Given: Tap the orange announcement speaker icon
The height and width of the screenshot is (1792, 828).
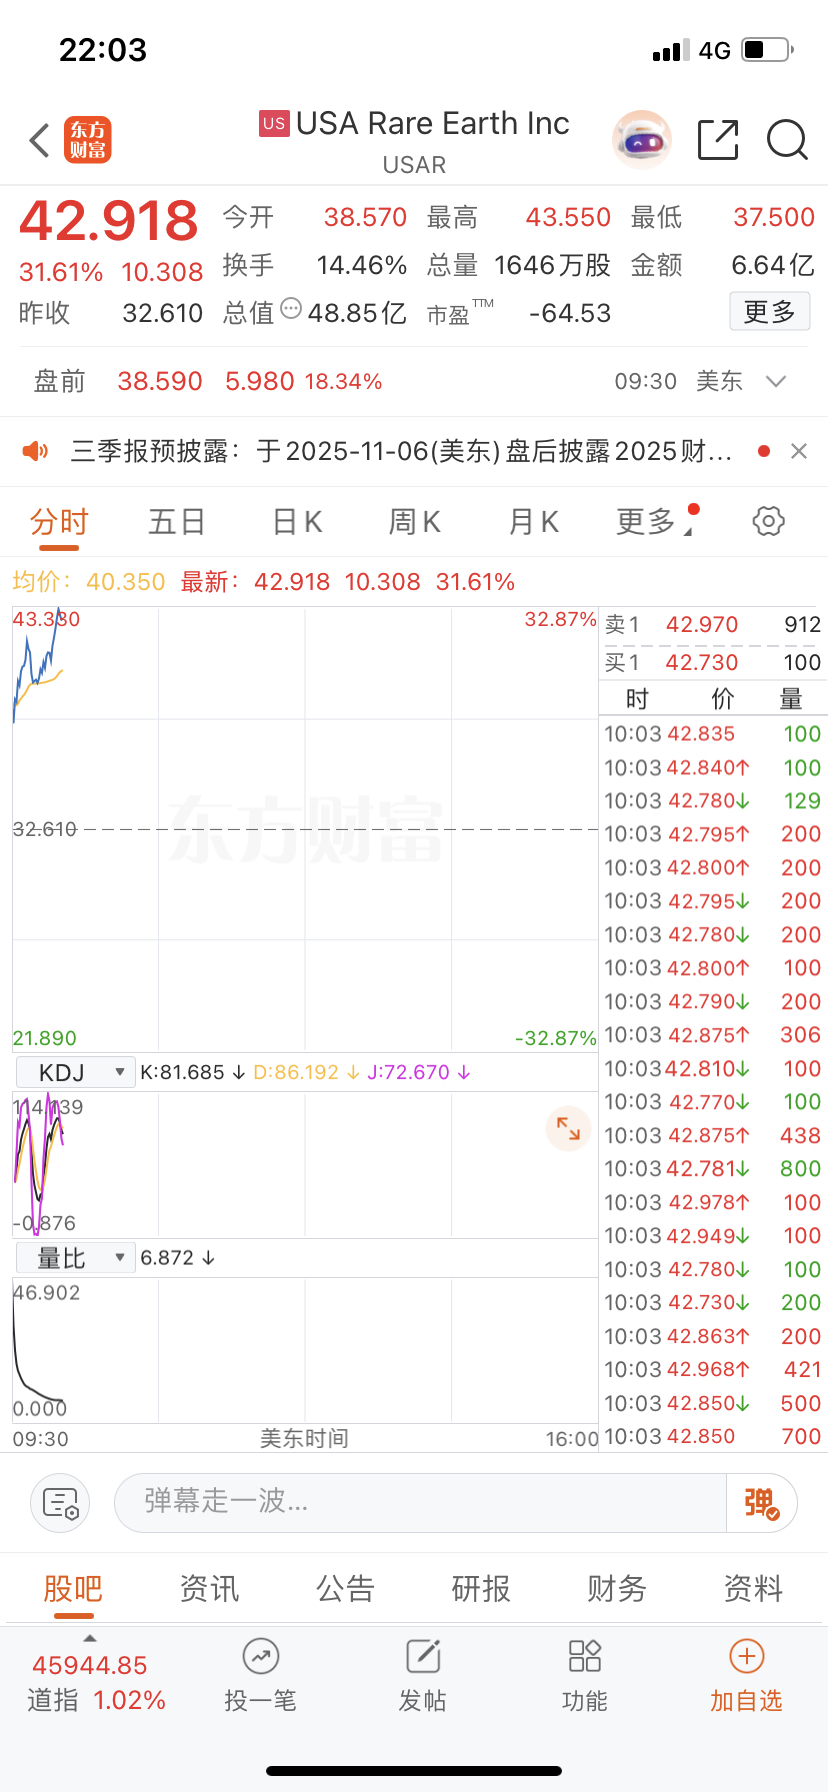Looking at the screenshot, I should point(36,451).
